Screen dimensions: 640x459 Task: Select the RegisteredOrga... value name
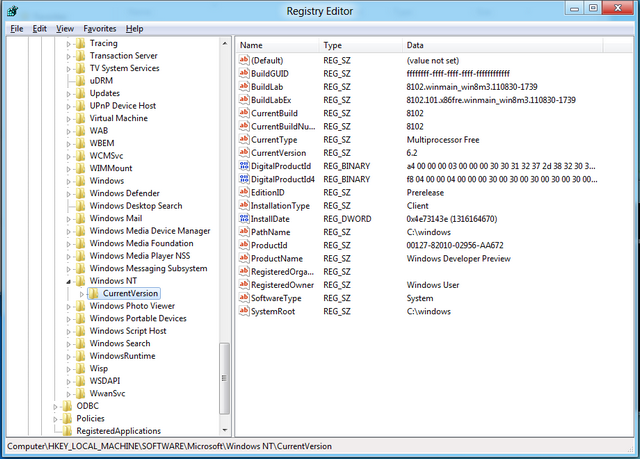(x=282, y=272)
